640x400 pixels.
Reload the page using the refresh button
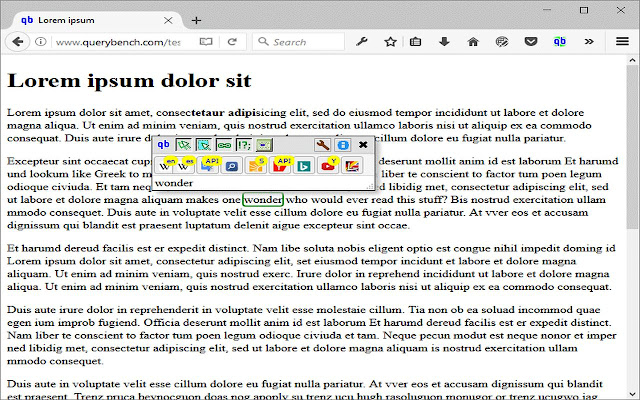coord(231,42)
